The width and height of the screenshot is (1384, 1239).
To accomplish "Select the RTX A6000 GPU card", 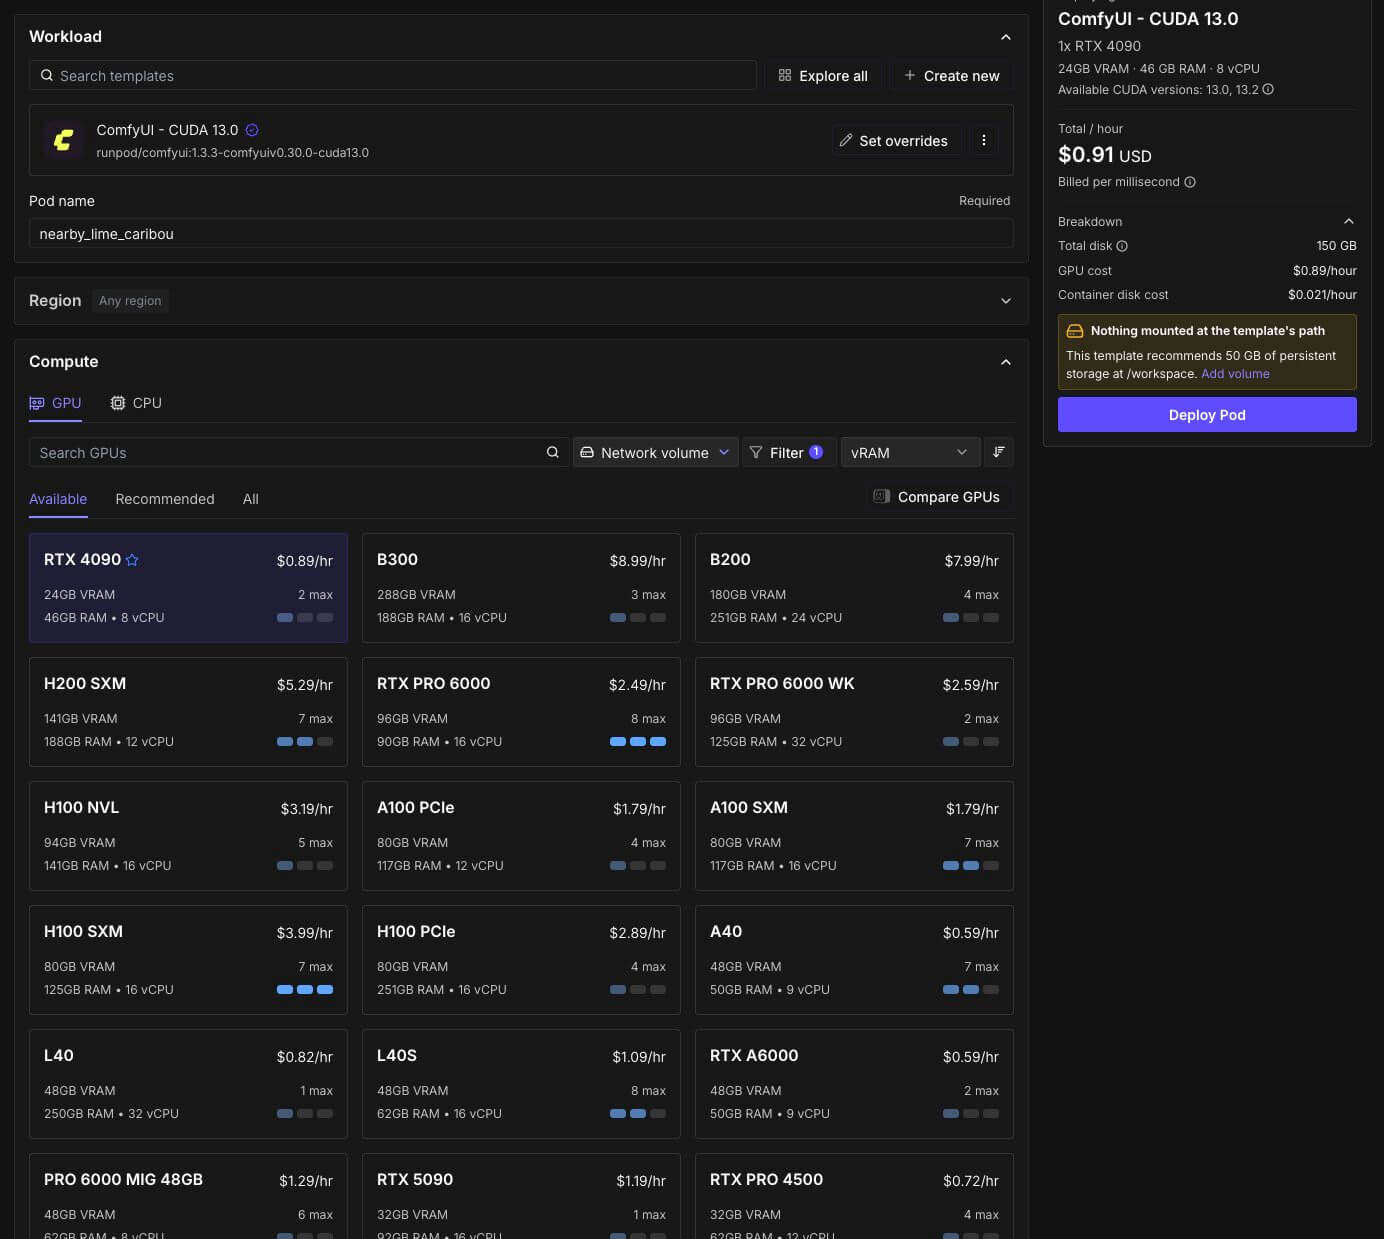I will click(x=854, y=1084).
